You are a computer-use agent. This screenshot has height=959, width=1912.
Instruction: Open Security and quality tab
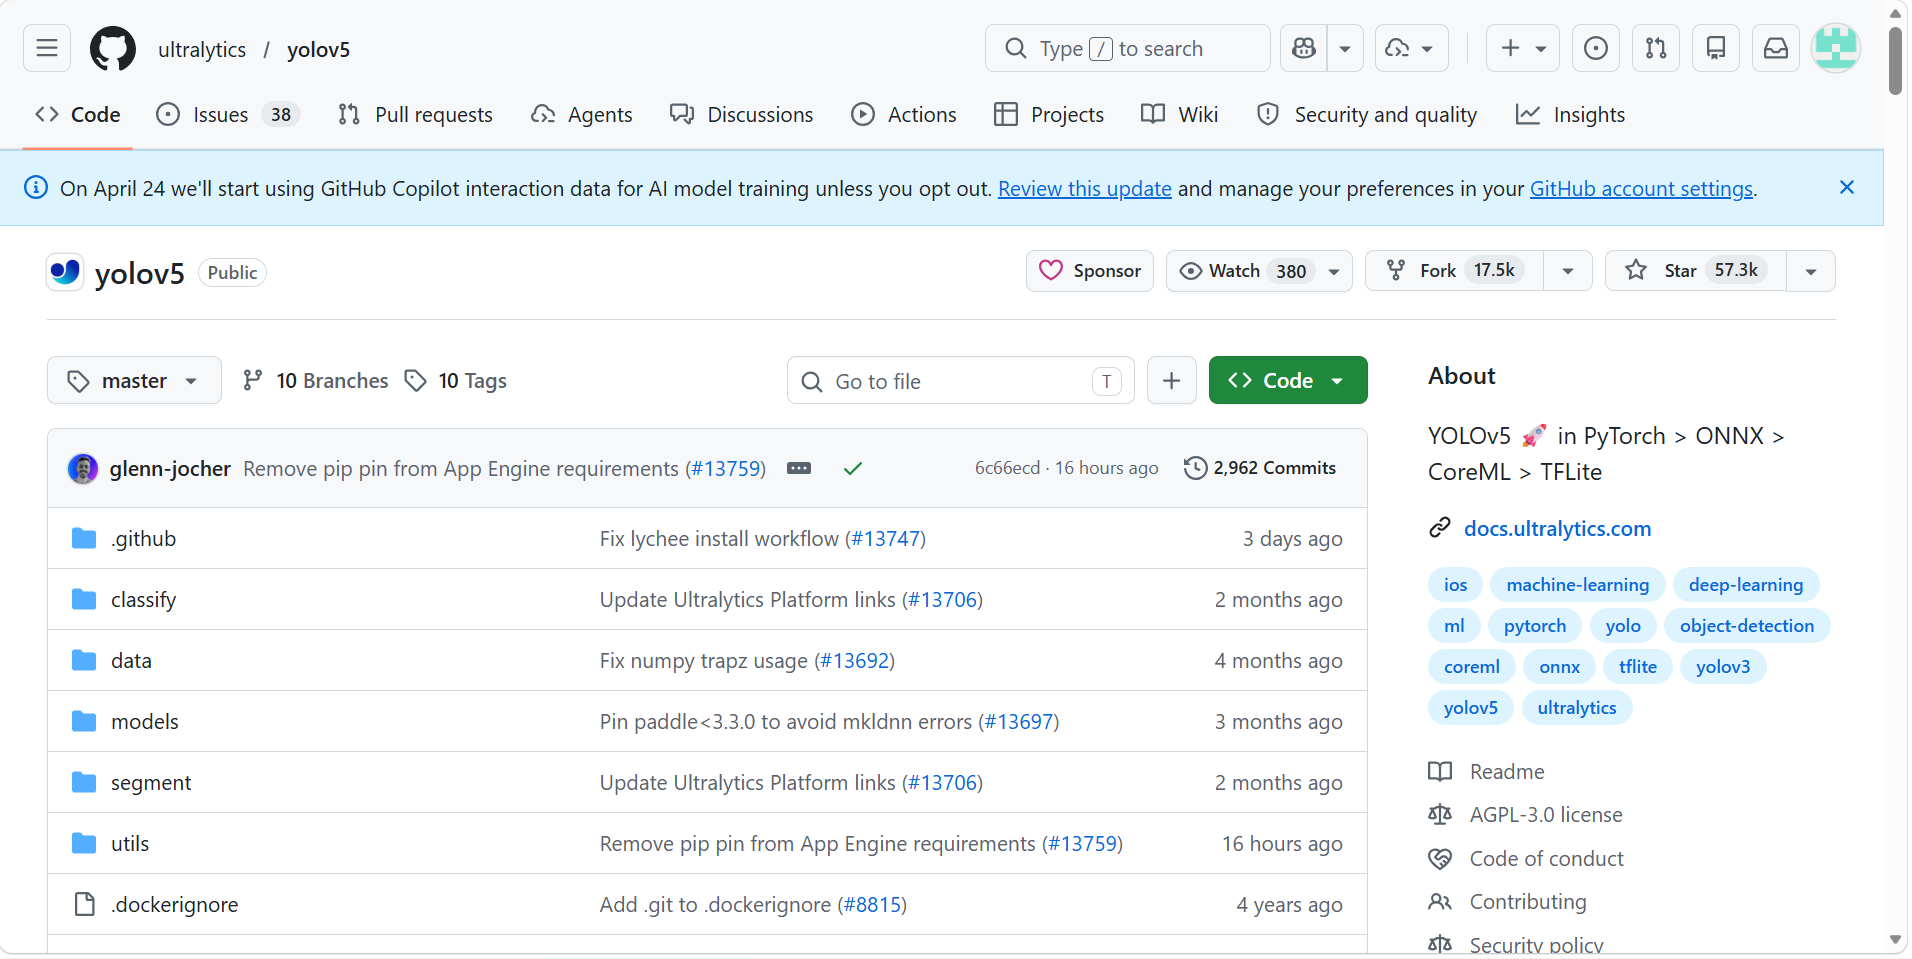click(x=1367, y=115)
